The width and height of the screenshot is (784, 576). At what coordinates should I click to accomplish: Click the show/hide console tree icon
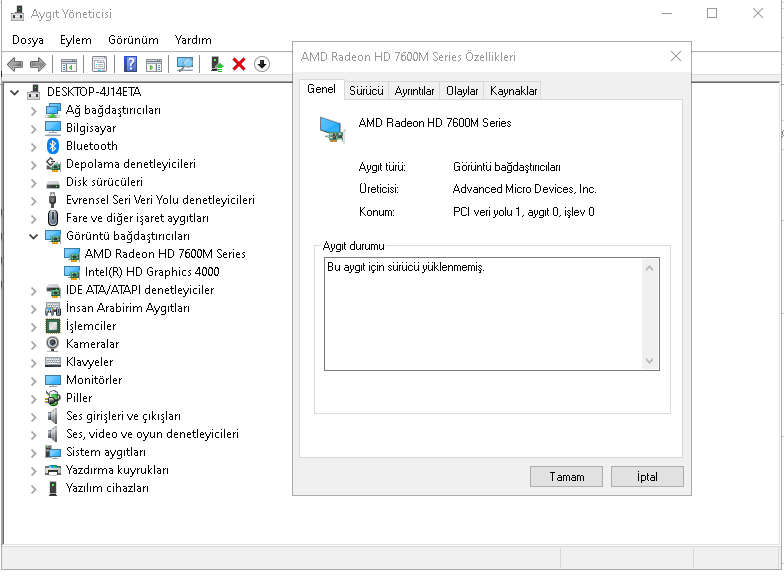[69, 64]
